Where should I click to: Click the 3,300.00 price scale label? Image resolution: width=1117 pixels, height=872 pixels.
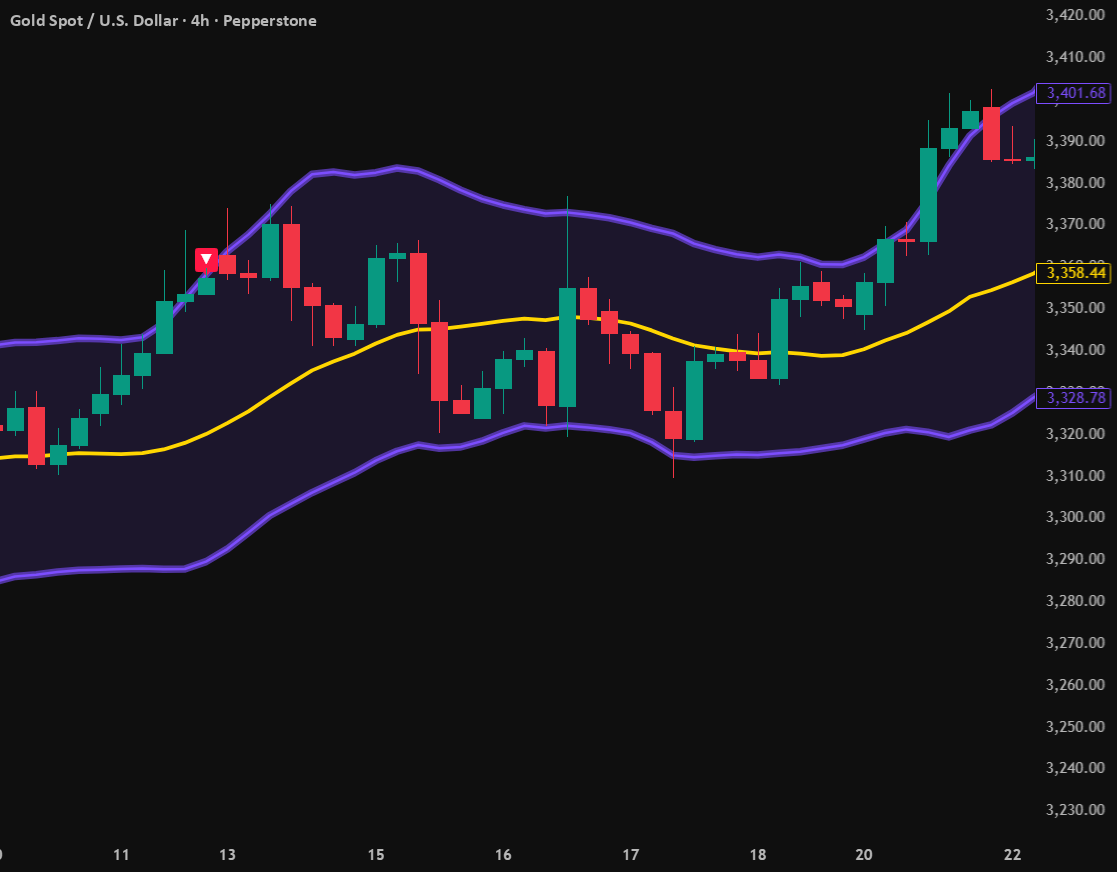point(1075,517)
